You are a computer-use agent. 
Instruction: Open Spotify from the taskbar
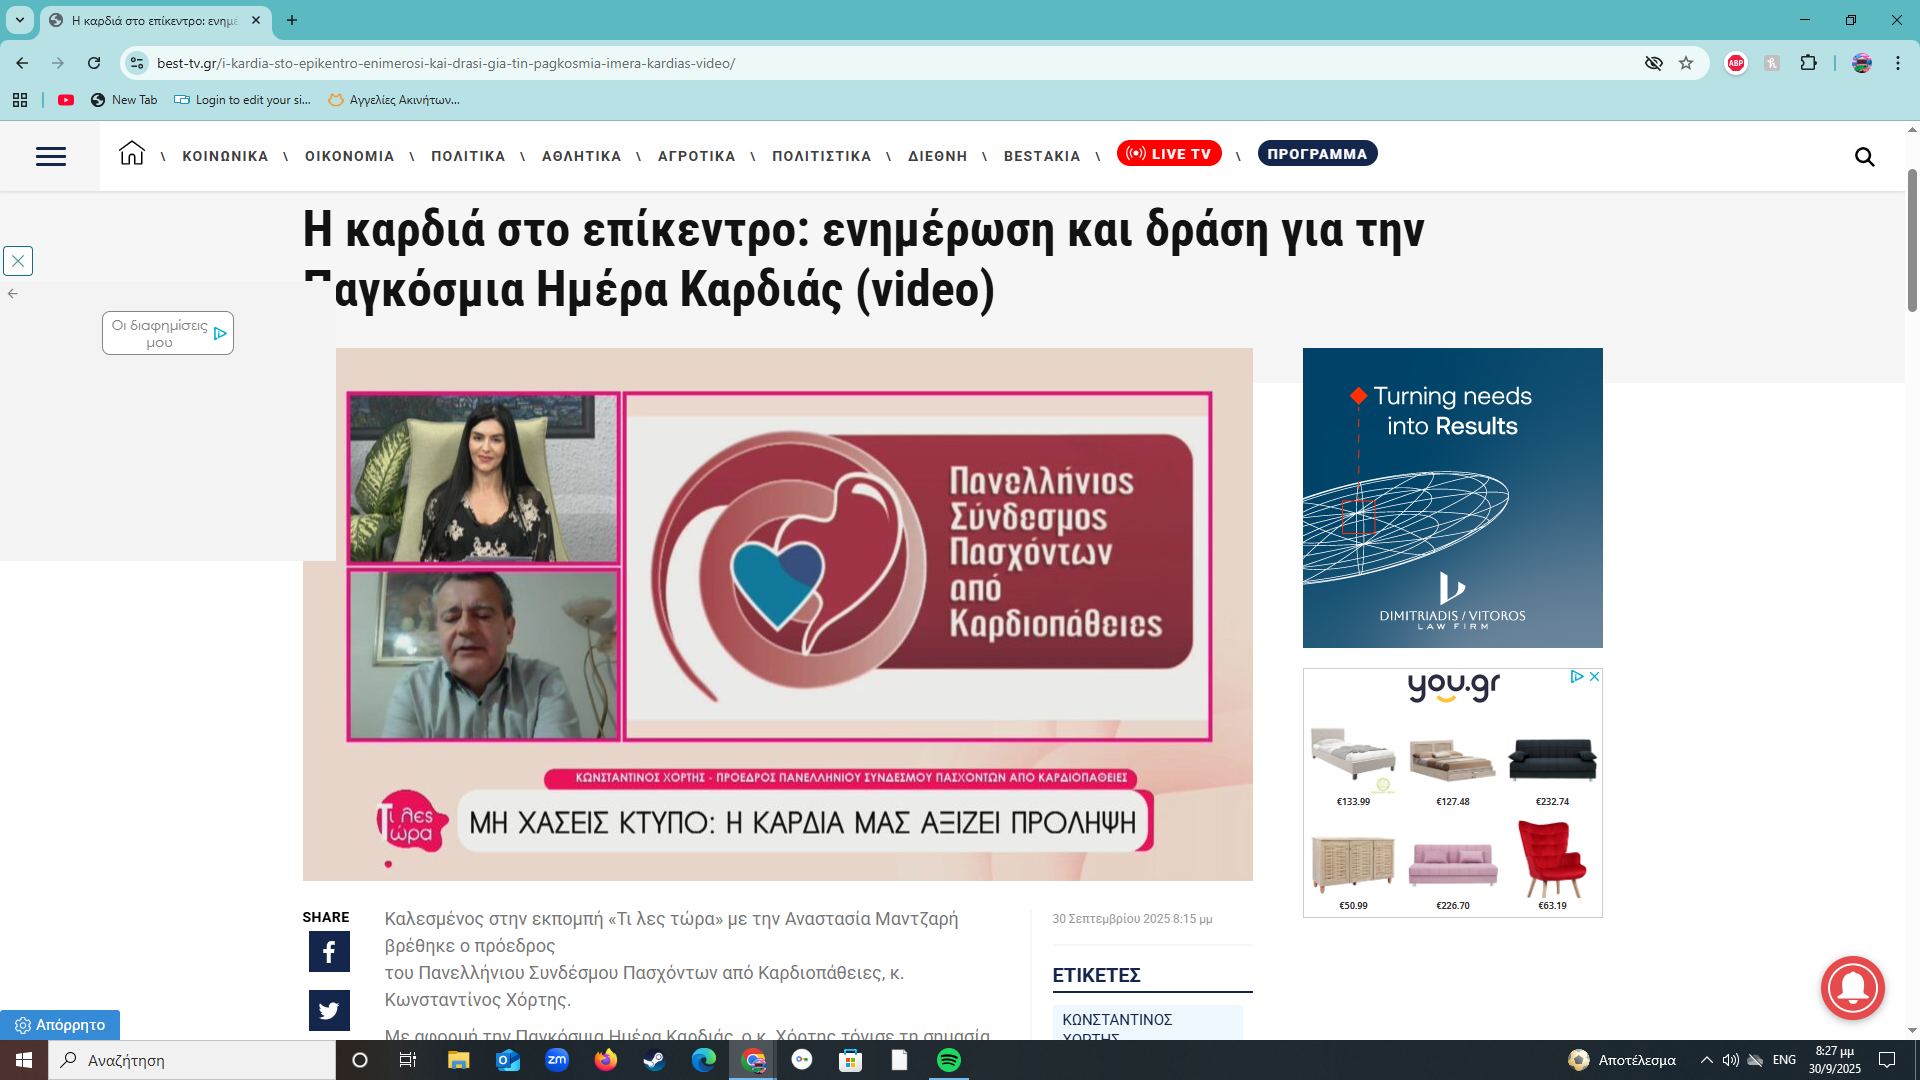coord(949,1060)
